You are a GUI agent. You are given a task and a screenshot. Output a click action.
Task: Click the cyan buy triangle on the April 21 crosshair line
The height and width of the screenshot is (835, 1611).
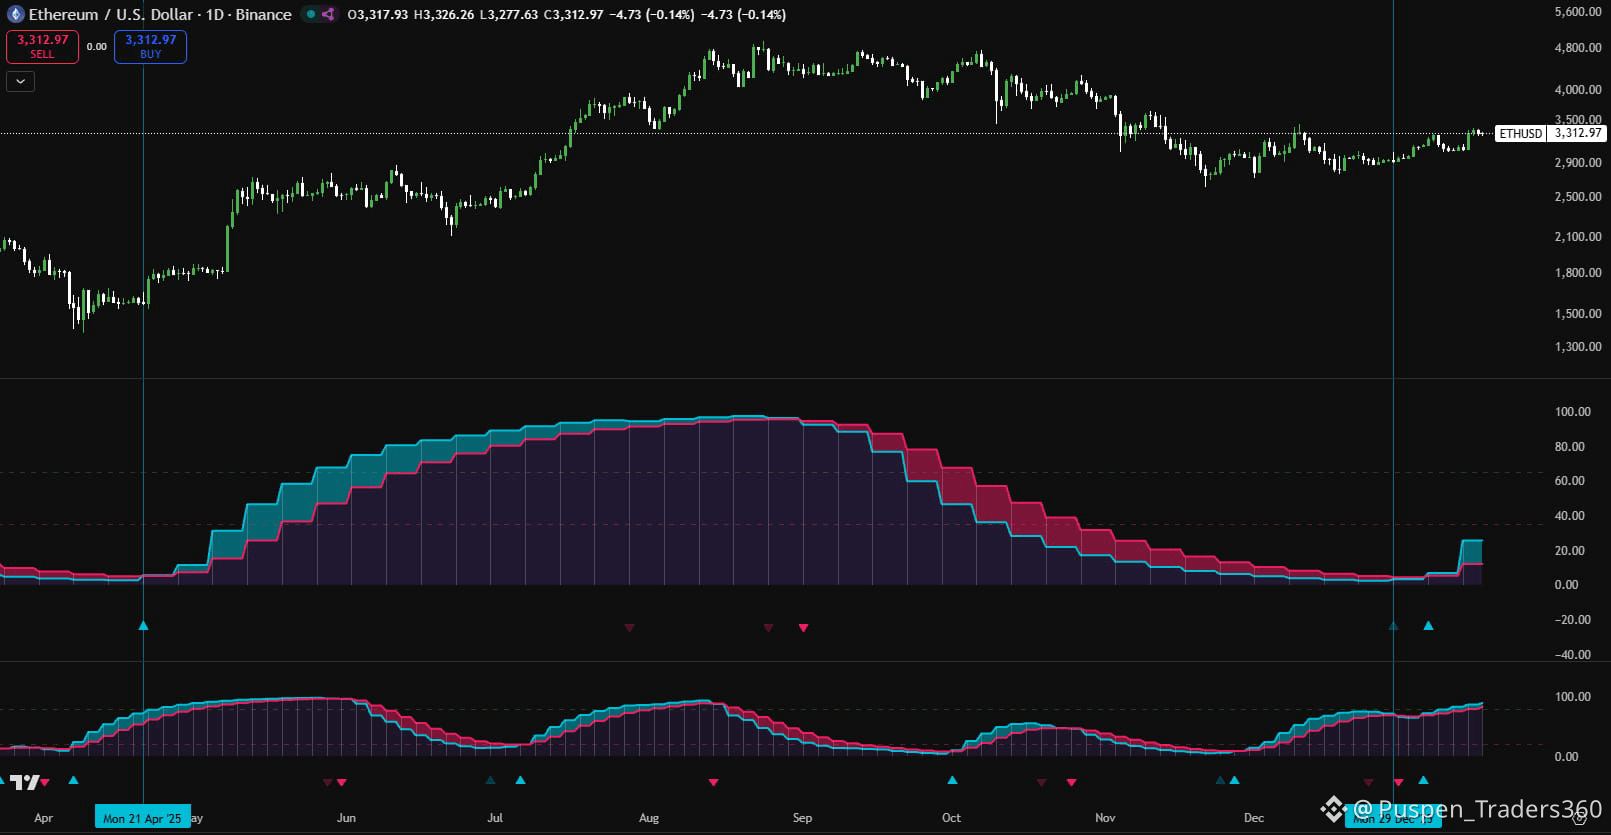click(x=143, y=626)
